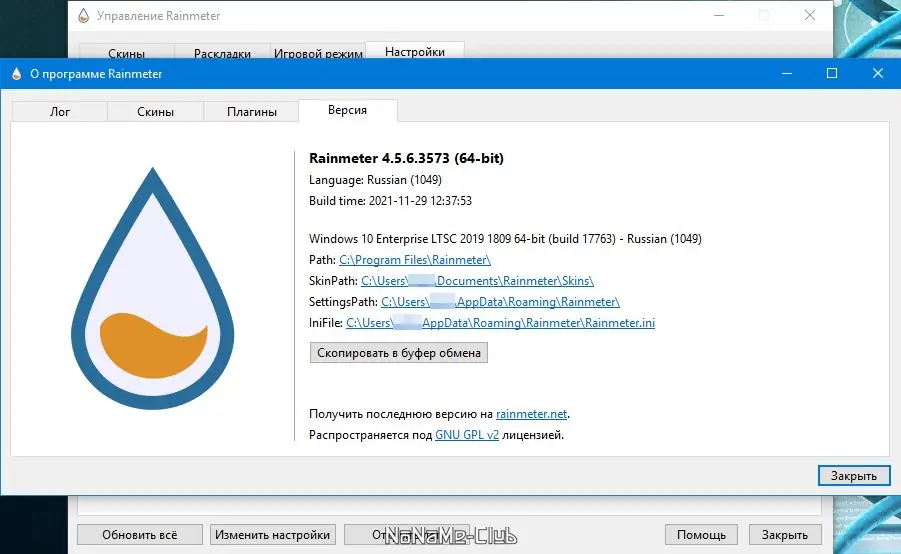
Task: Switch to the Скины tab in About dialog
Action: (x=155, y=111)
